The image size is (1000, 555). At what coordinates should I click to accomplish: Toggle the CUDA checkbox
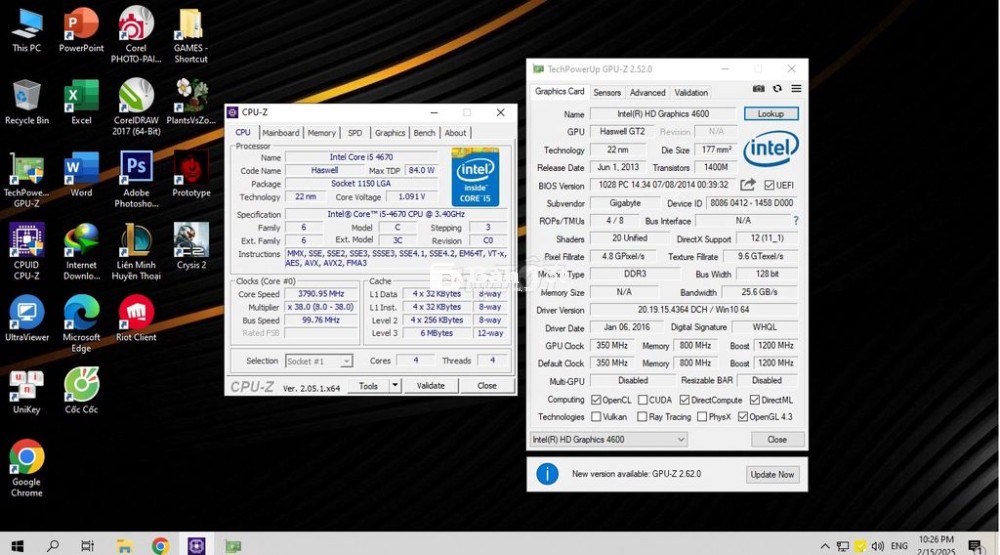[x=643, y=400]
